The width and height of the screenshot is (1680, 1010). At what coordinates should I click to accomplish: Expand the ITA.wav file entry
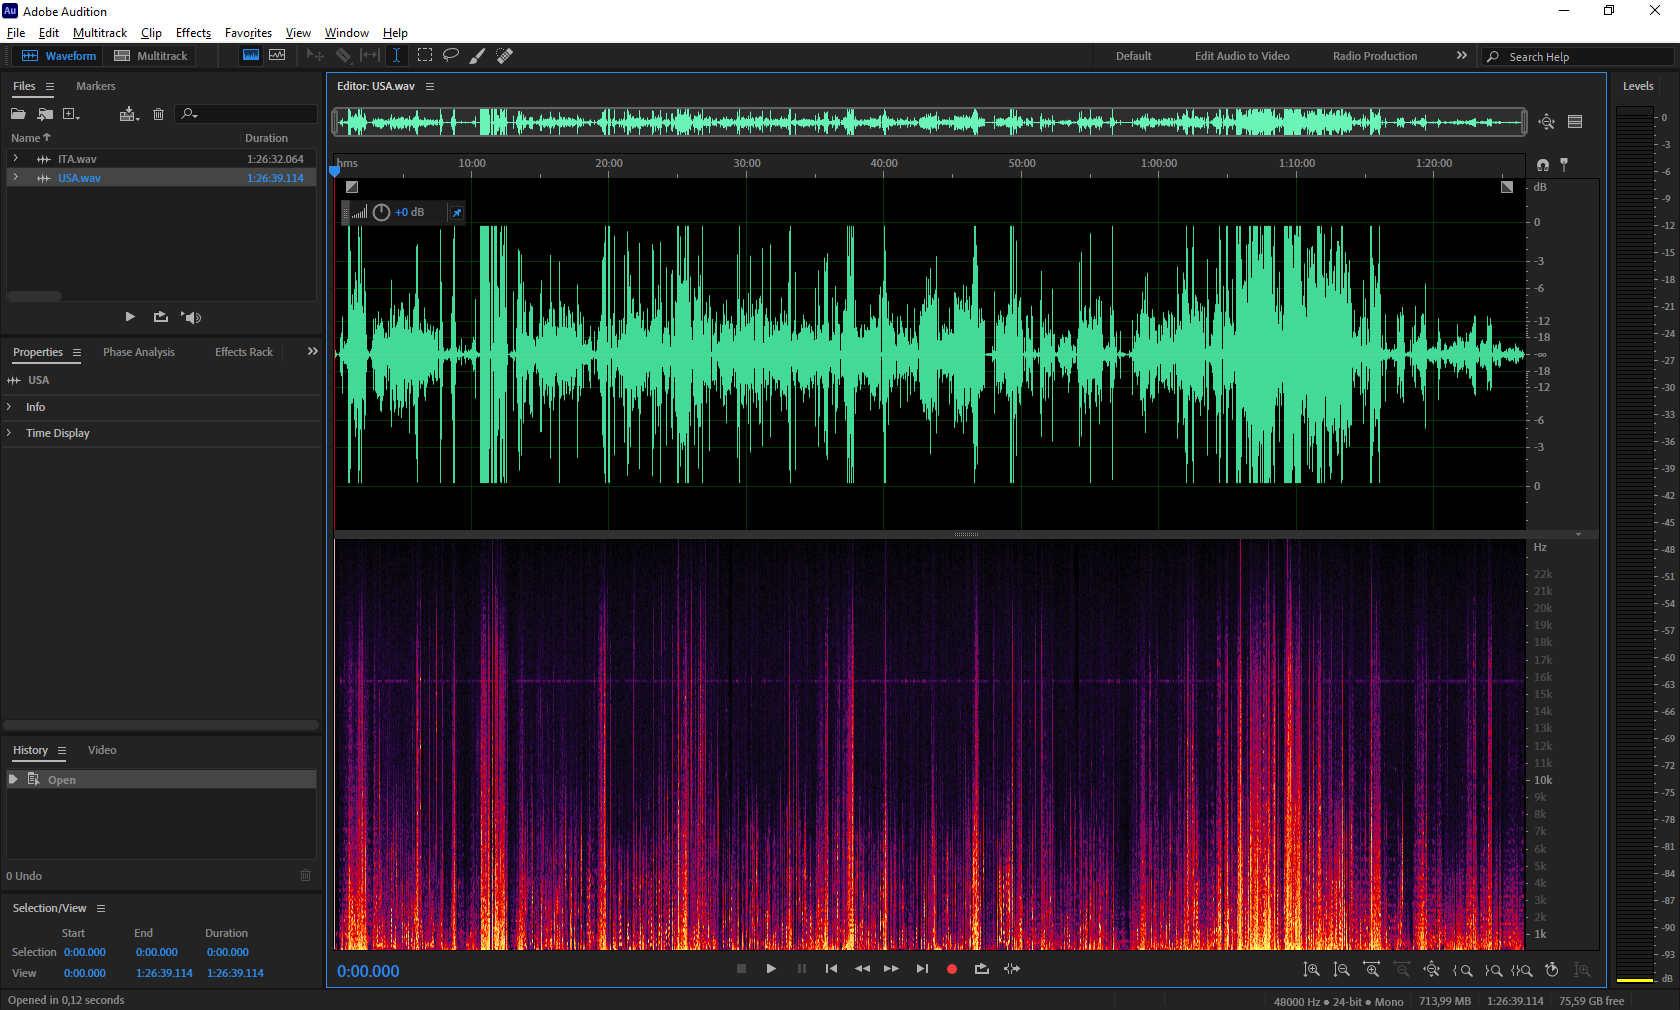15,159
